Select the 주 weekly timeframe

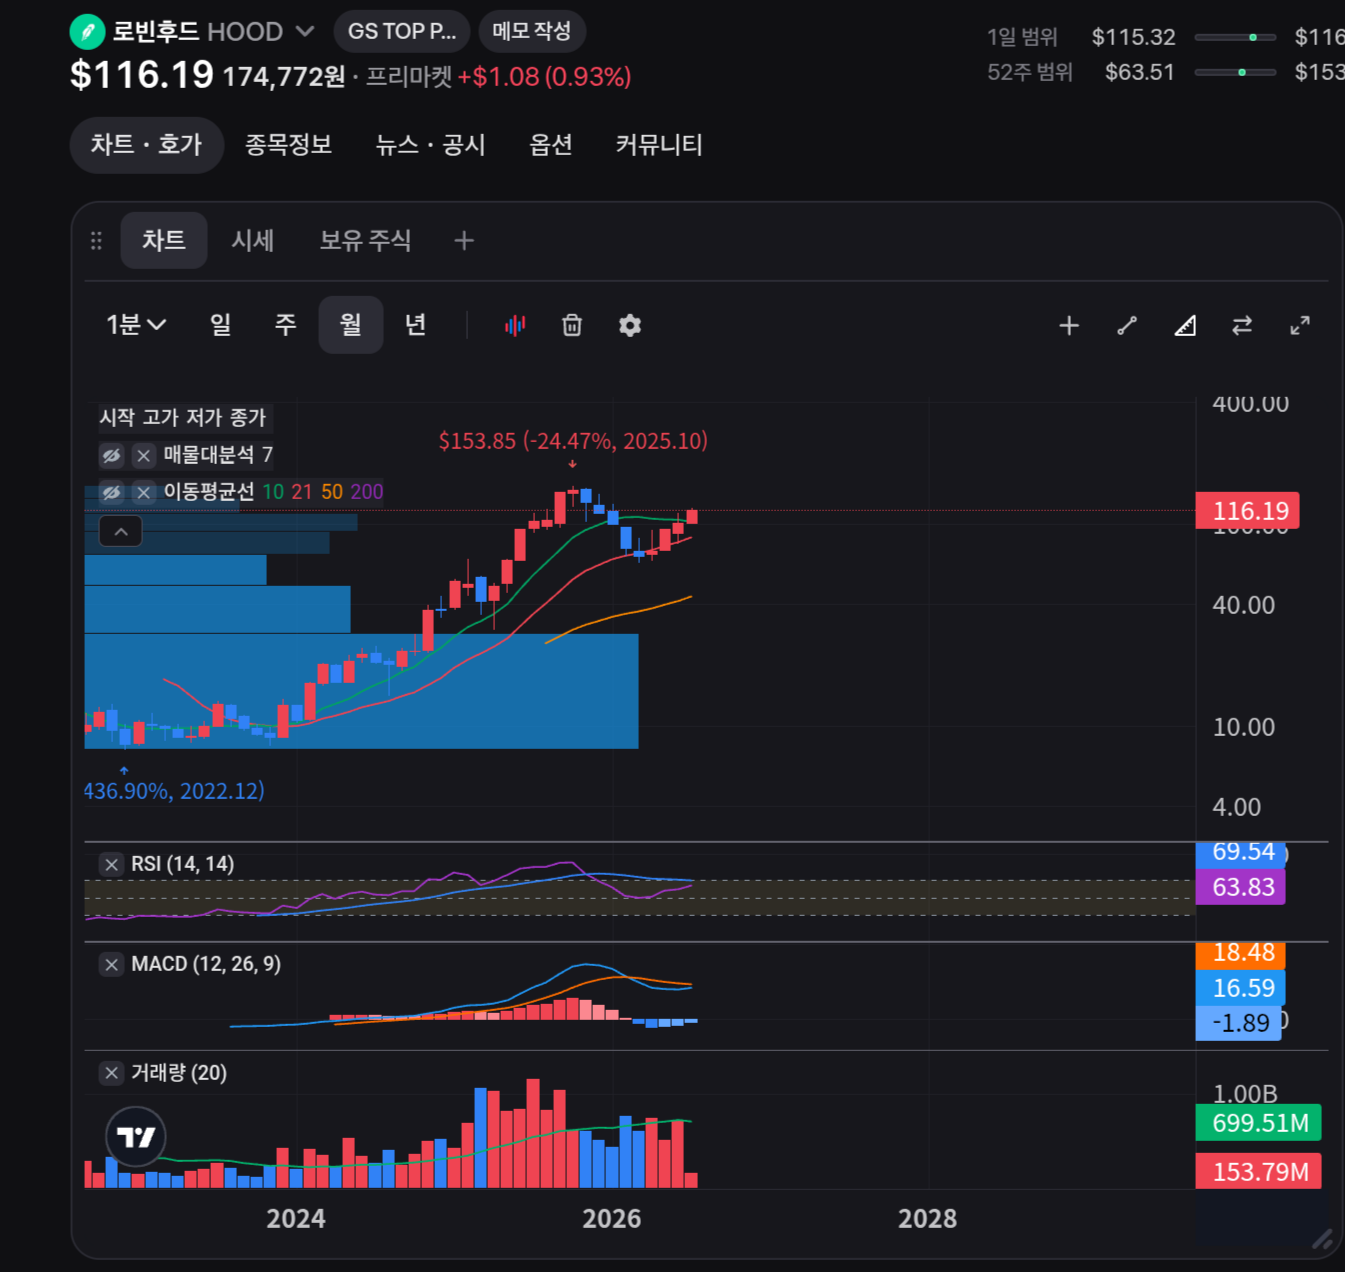pos(285,325)
